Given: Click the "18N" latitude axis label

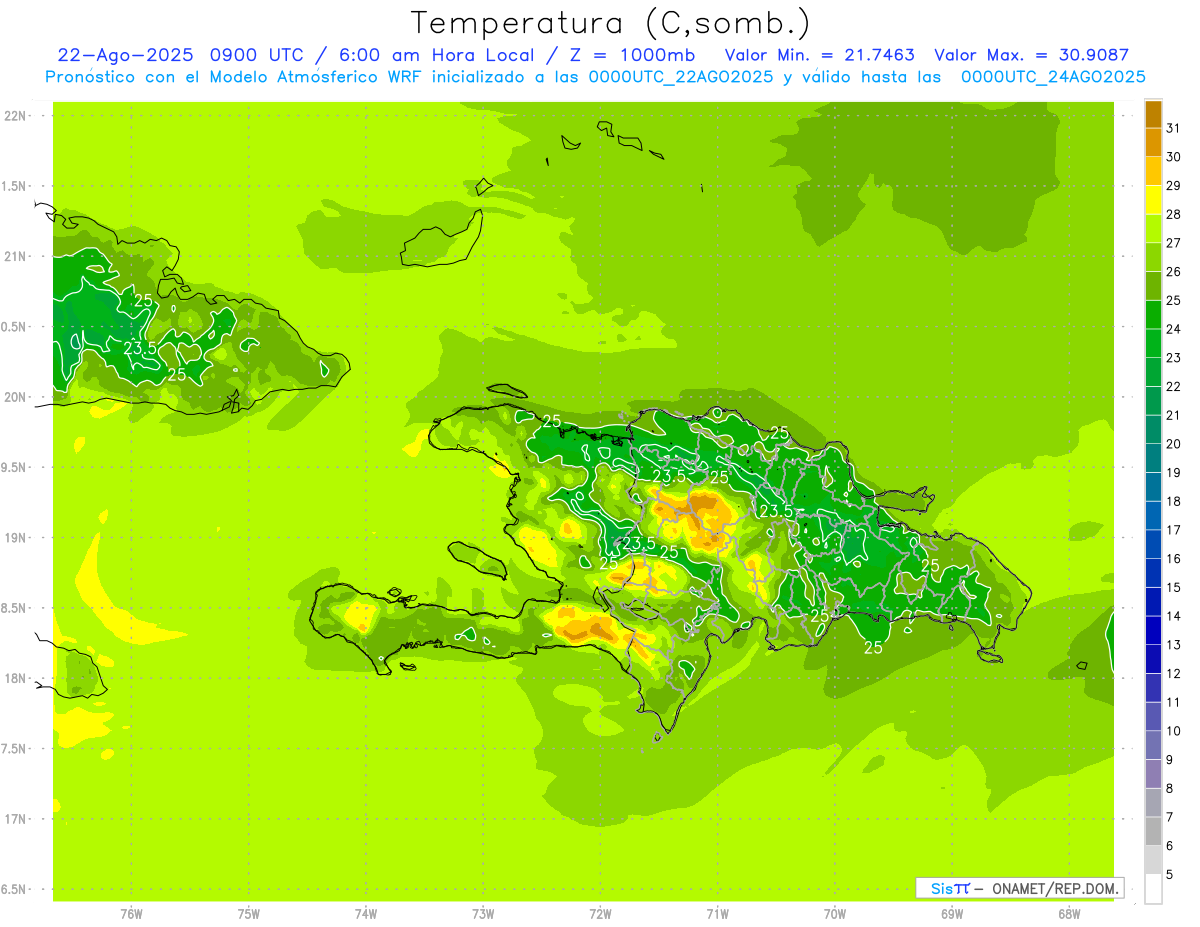Looking at the screenshot, I should coord(14,678).
